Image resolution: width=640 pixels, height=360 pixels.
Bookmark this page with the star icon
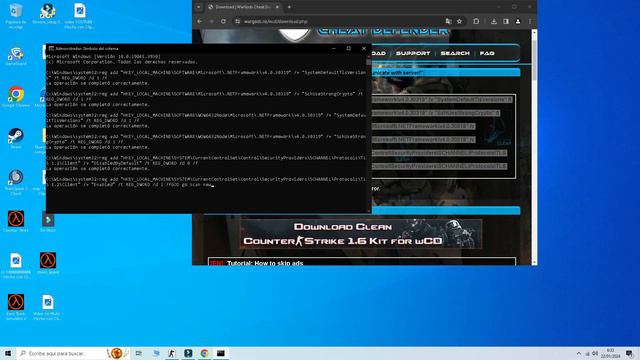[x=459, y=21]
